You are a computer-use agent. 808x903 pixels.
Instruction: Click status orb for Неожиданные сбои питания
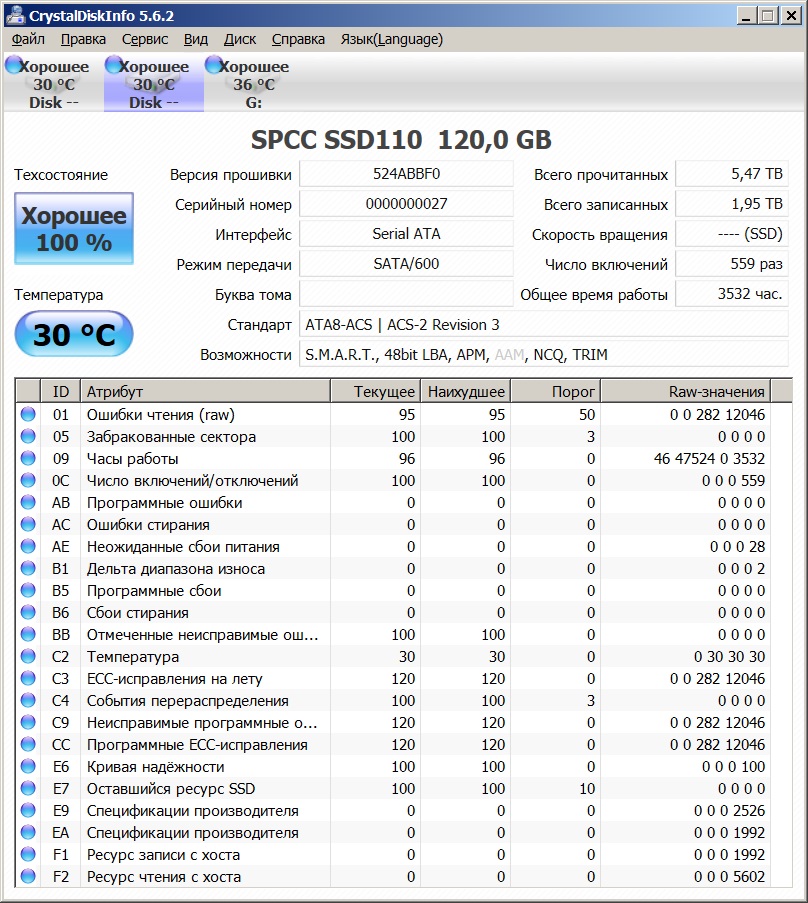coord(28,546)
